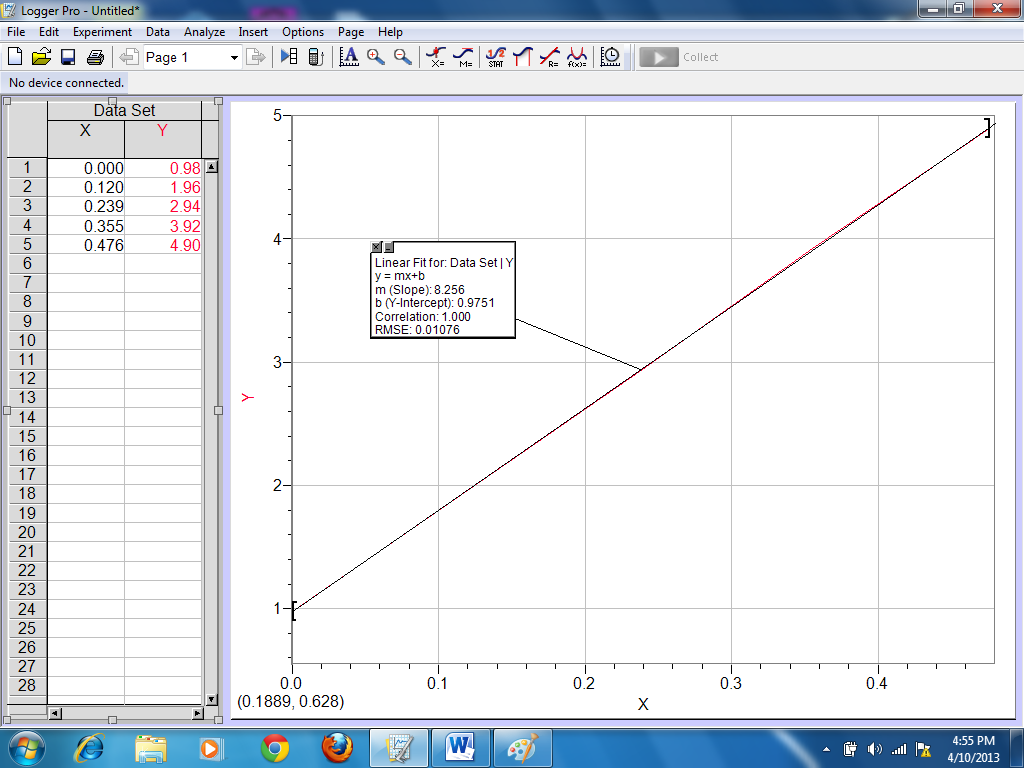
Task: Open Curve Fit f(x)= icon
Action: coord(577,57)
